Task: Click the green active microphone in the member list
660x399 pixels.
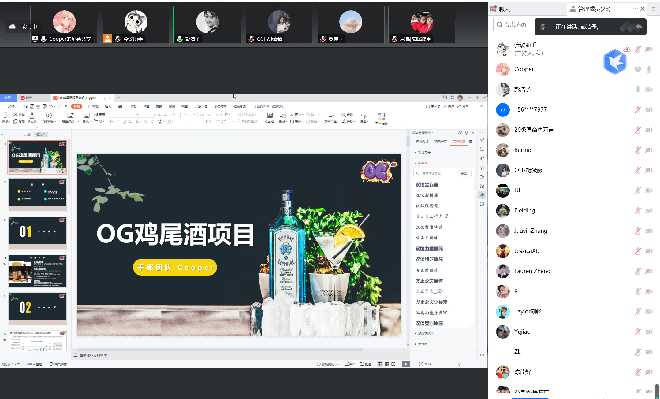Action: pyautogui.click(x=638, y=89)
